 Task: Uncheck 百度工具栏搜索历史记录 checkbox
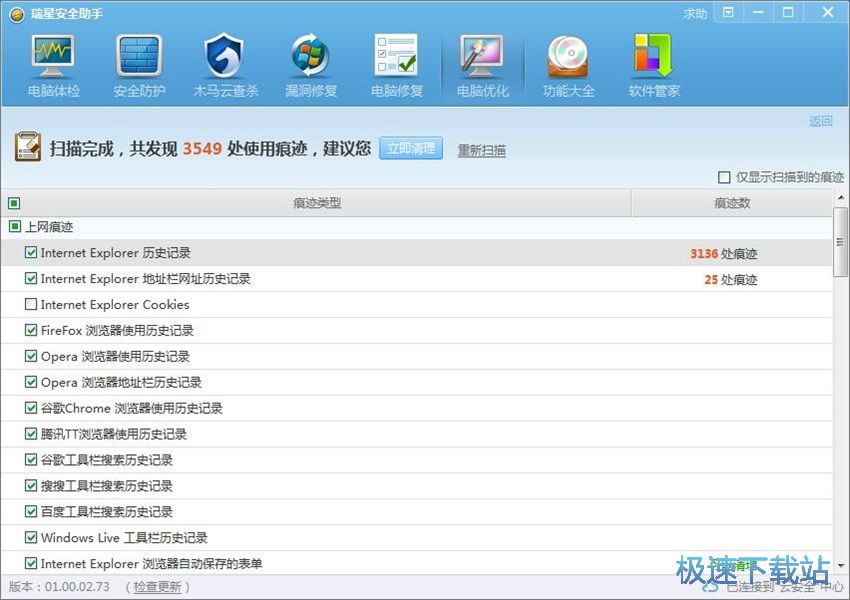tap(31, 511)
